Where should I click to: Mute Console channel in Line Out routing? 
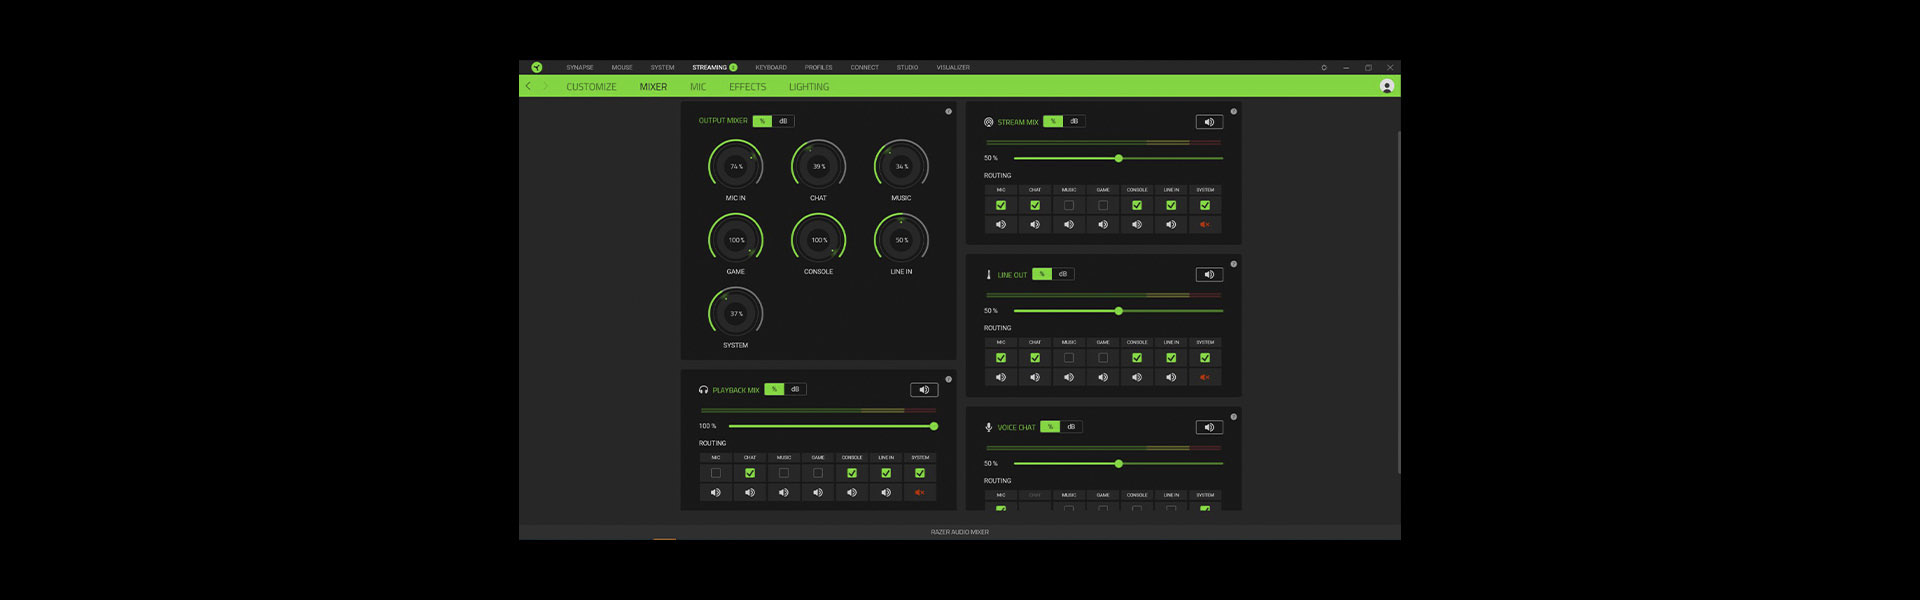1137,378
